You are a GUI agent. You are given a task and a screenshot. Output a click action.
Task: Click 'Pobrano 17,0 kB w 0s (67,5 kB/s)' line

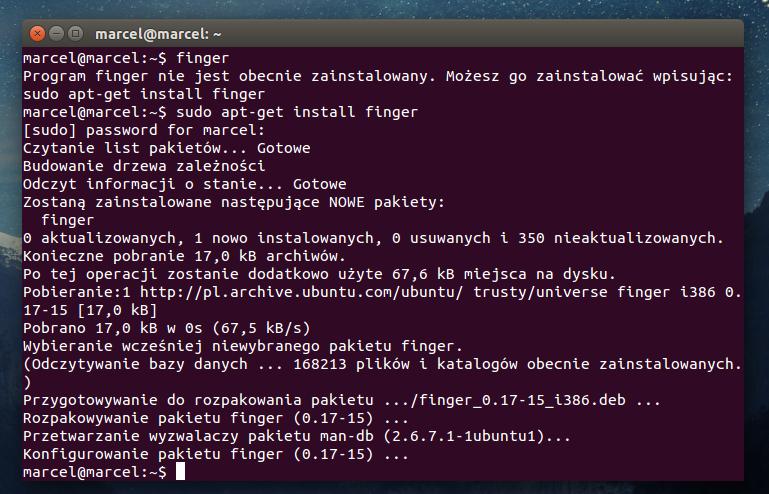(167, 328)
